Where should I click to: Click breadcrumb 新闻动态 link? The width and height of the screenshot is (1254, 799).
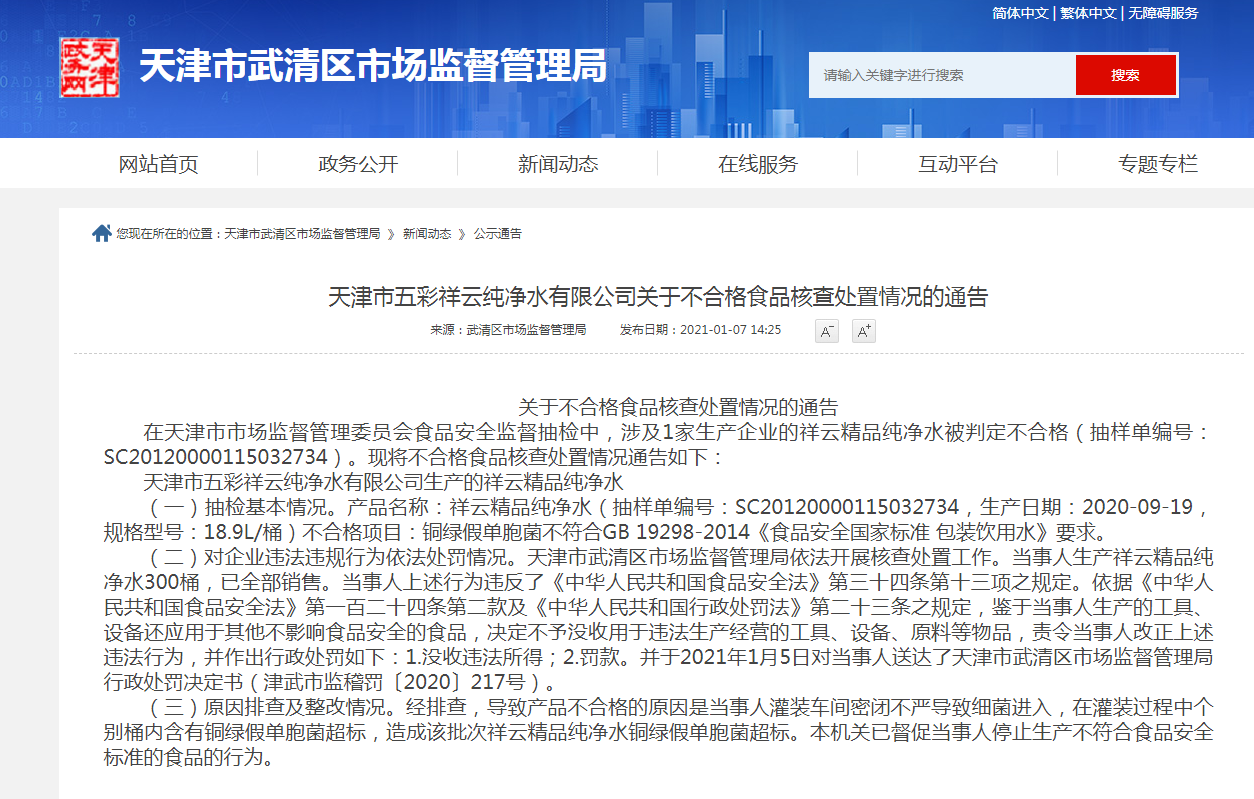click(x=427, y=233)
